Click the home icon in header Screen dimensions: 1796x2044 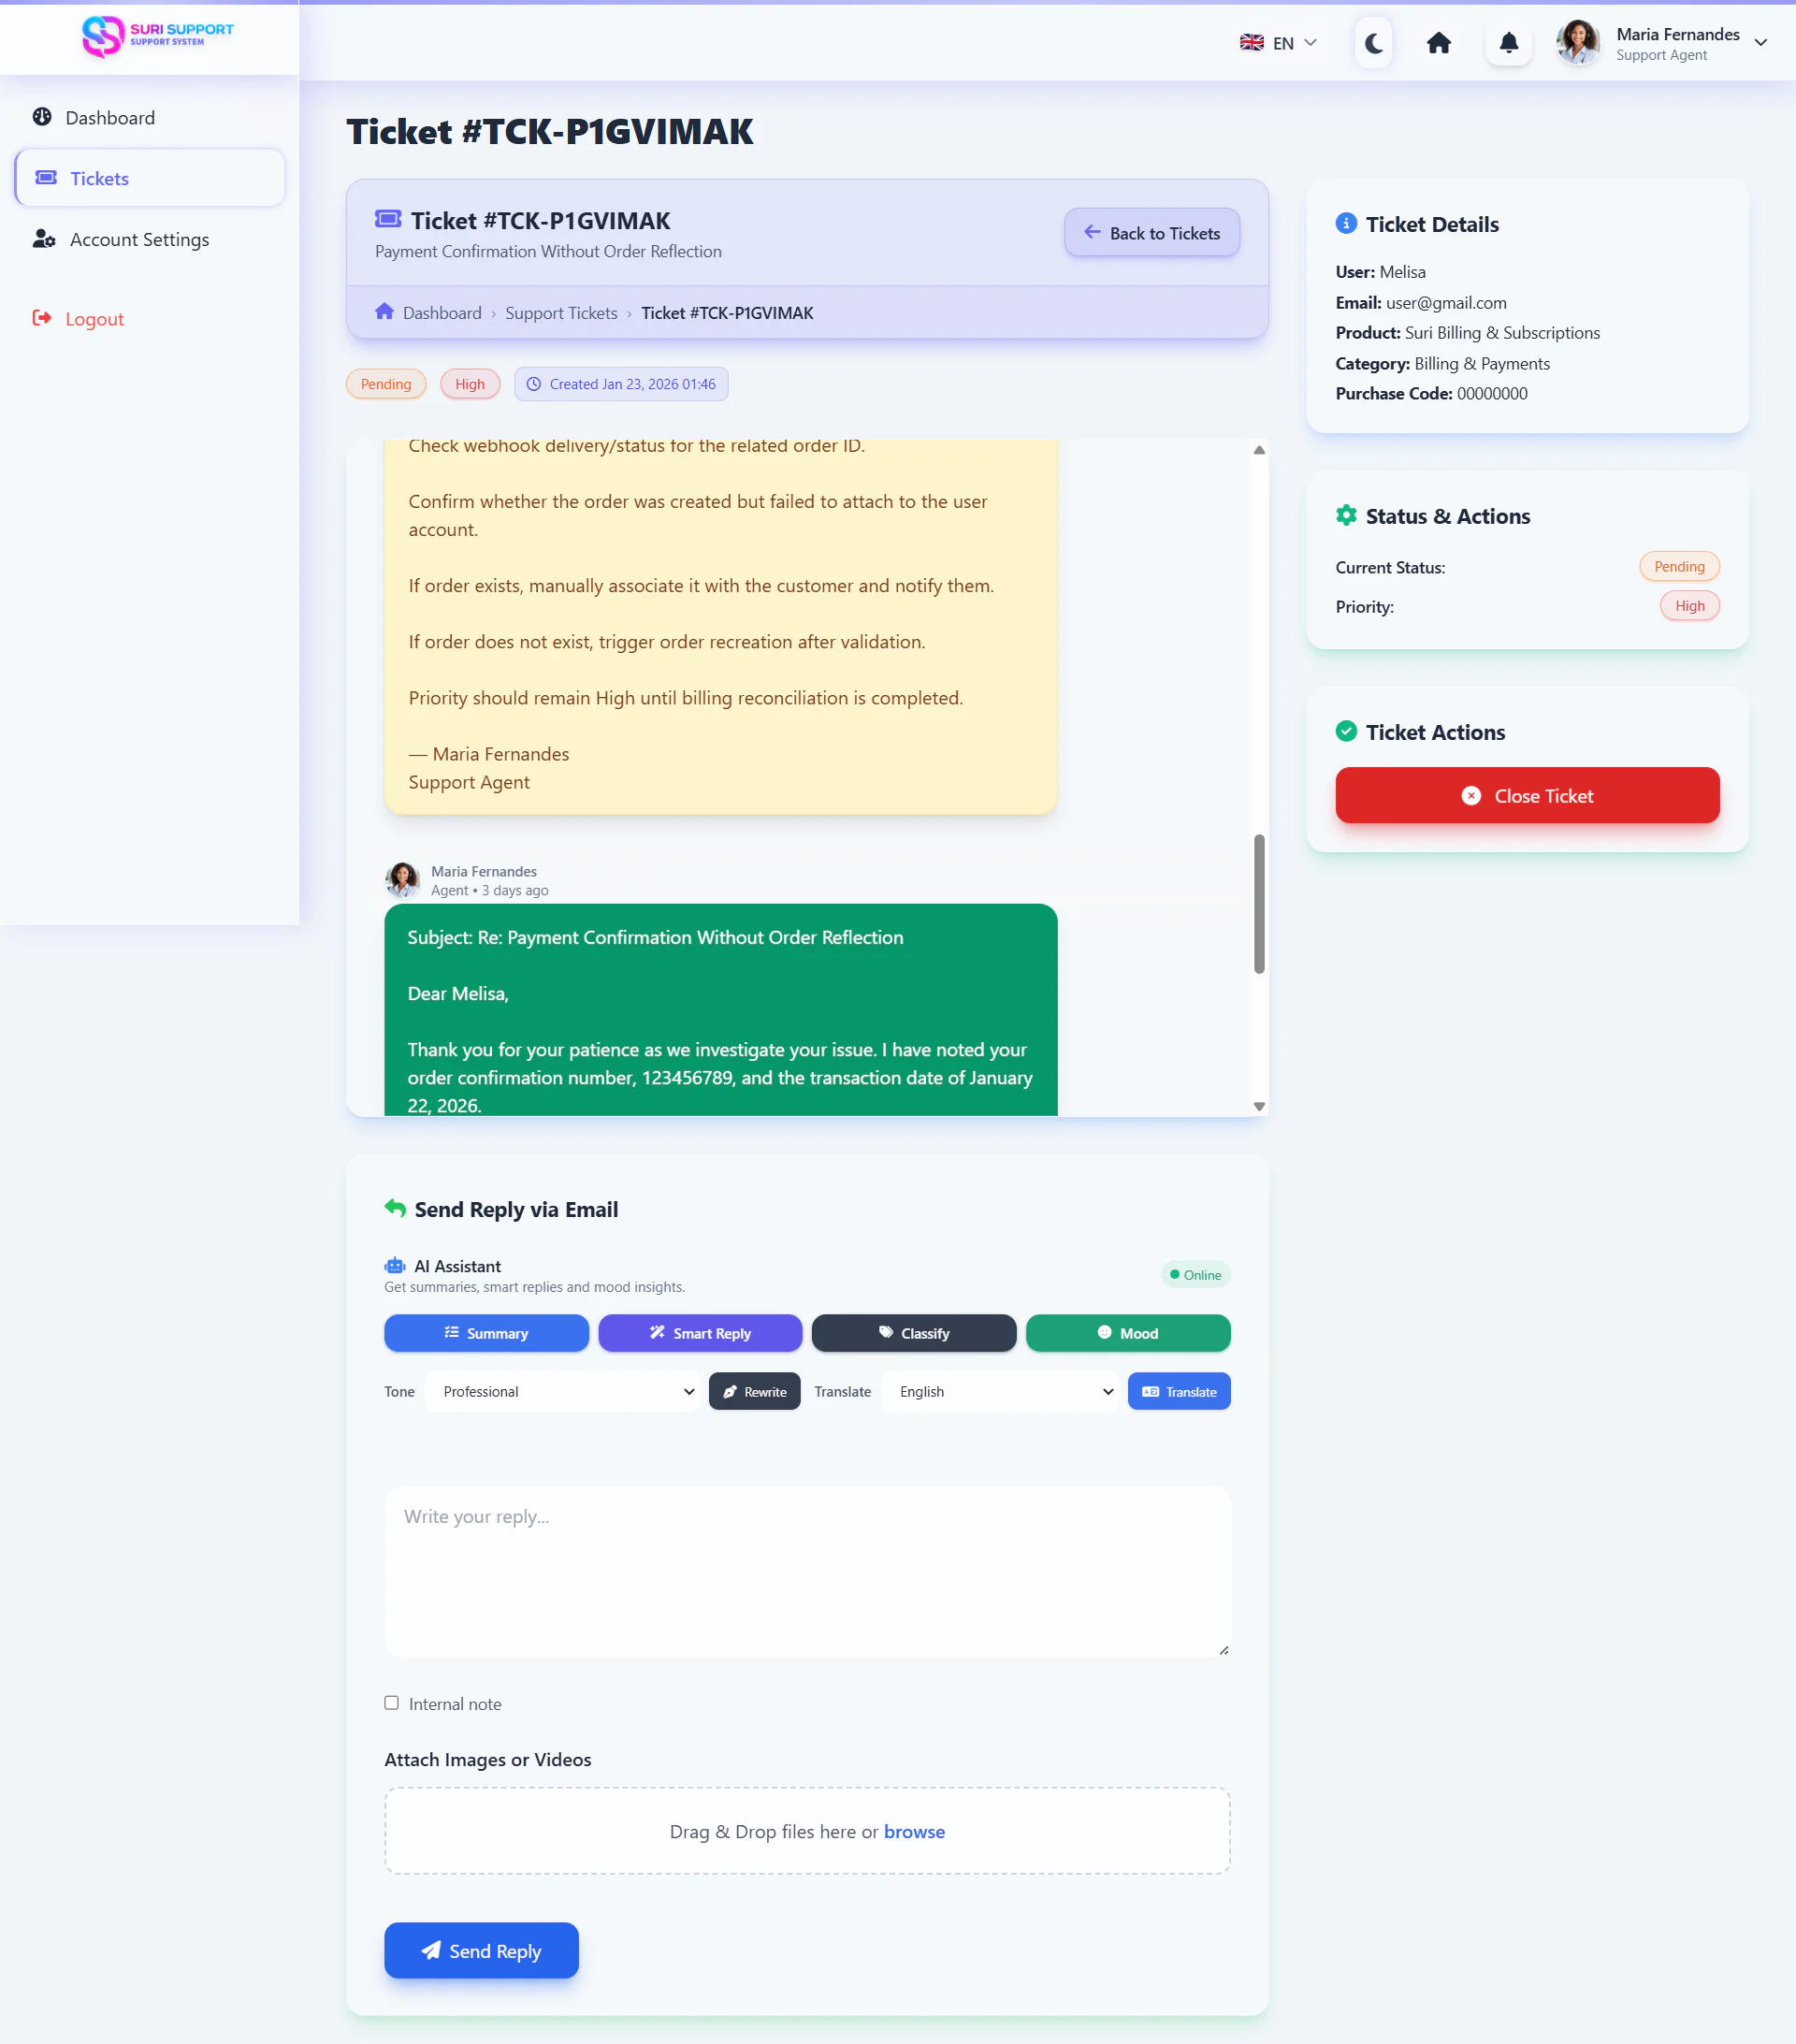click(x=1438, y=43)
